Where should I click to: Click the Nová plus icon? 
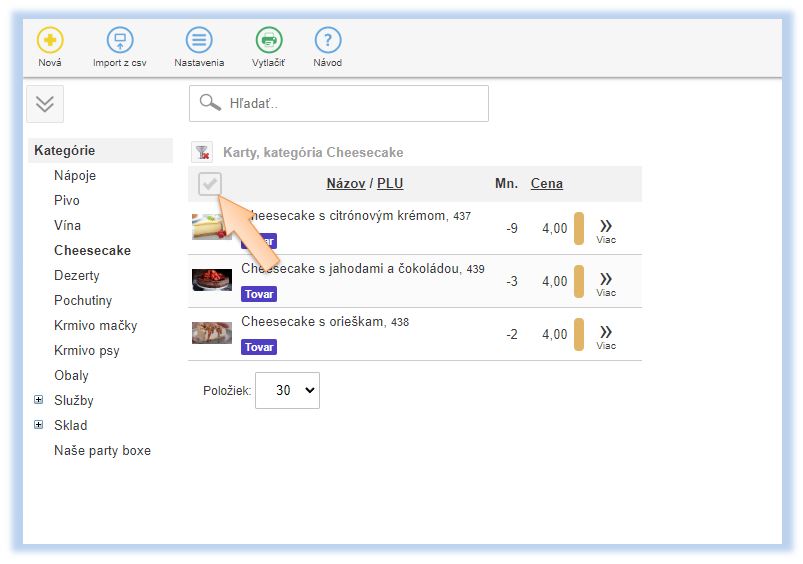[49, 41]
